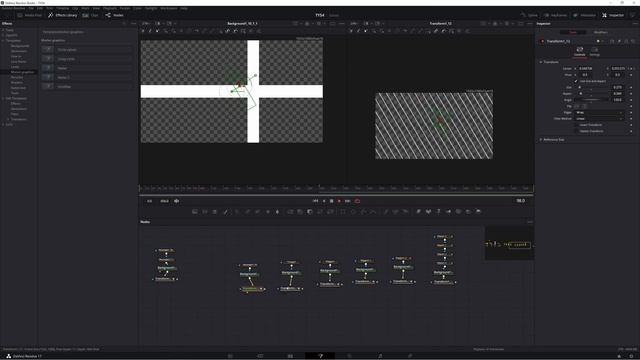Open the Playback menu
The height and width of the screenshot is (360, 640).
[109, 8]
